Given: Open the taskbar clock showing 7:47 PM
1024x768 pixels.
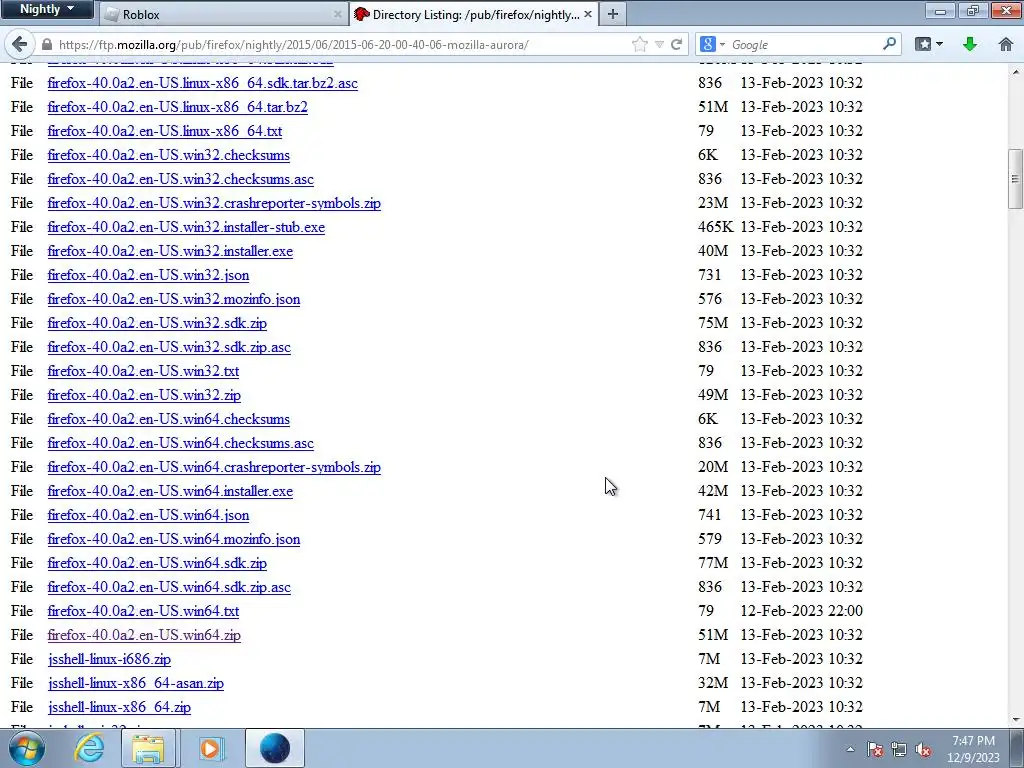Looking at the screenshot, I should tap(973, 749).
